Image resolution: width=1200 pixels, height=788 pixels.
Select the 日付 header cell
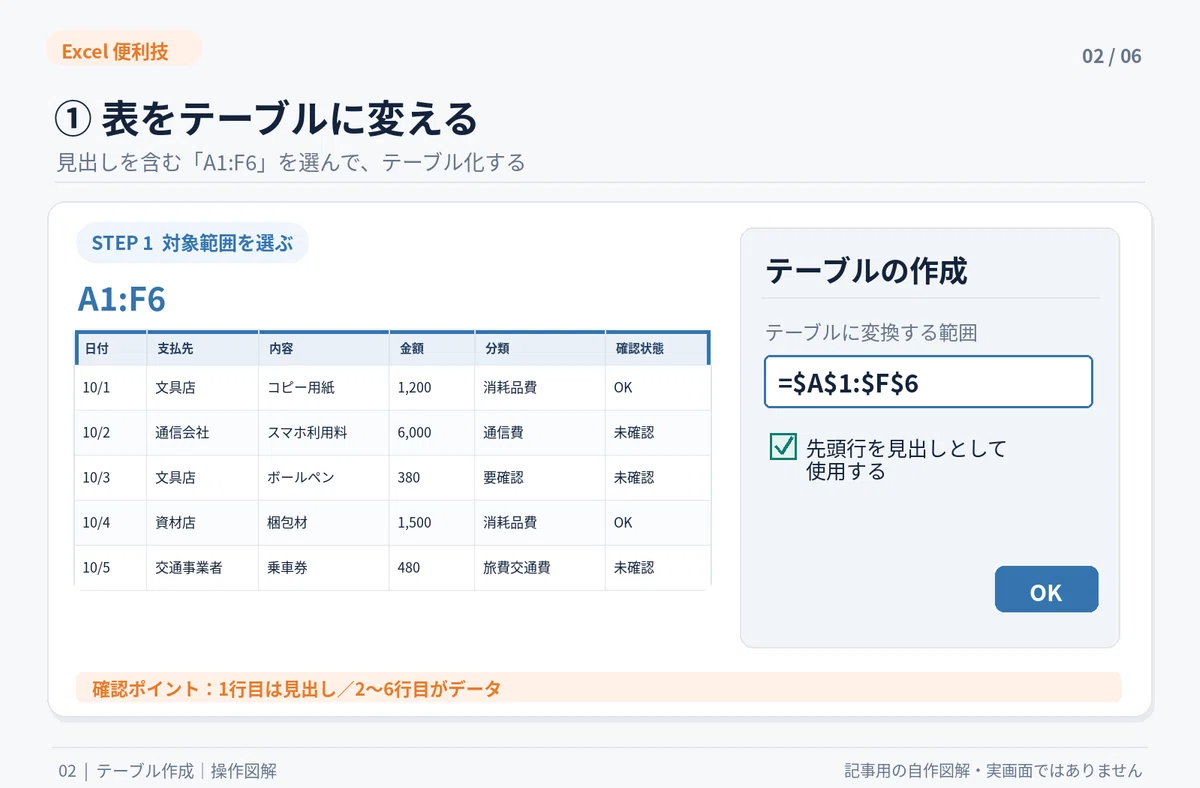112,349
